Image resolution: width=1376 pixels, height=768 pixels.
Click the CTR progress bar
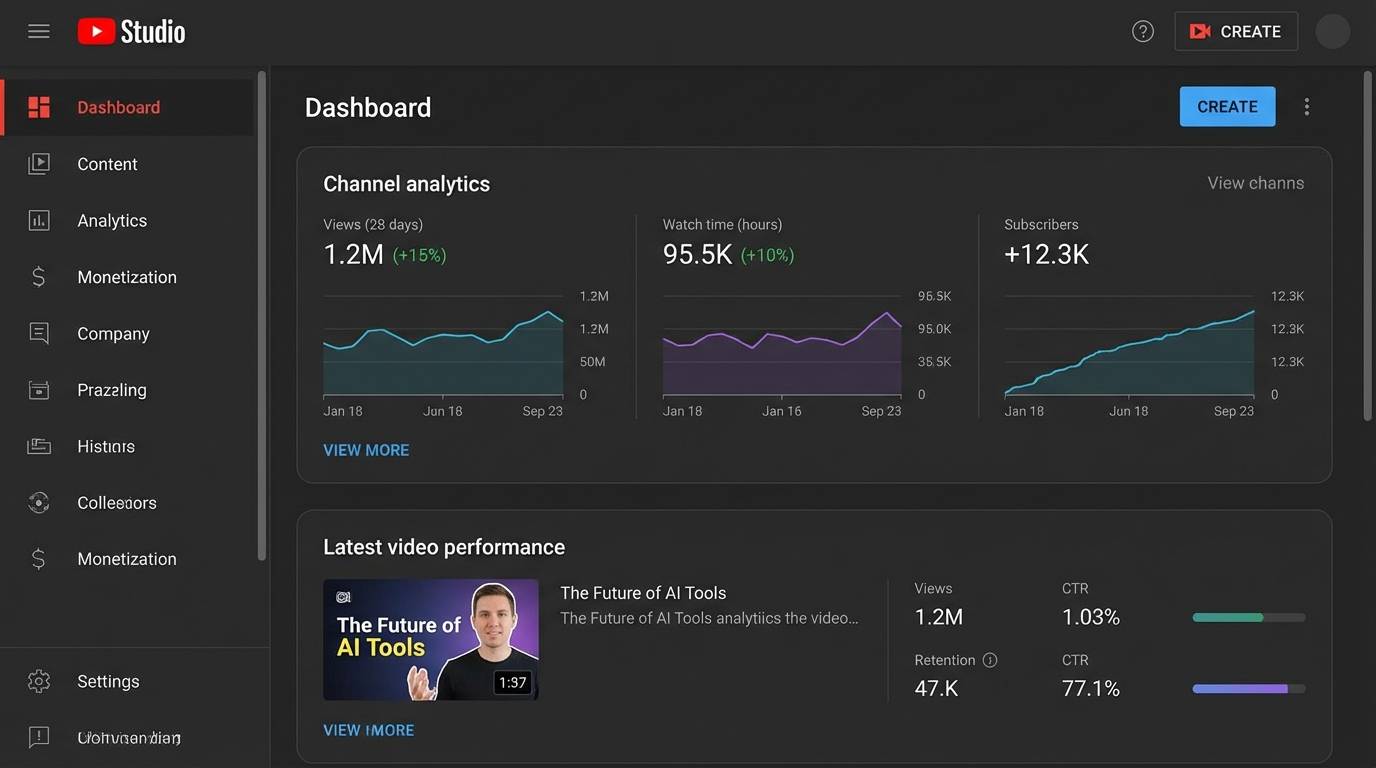1248,617
